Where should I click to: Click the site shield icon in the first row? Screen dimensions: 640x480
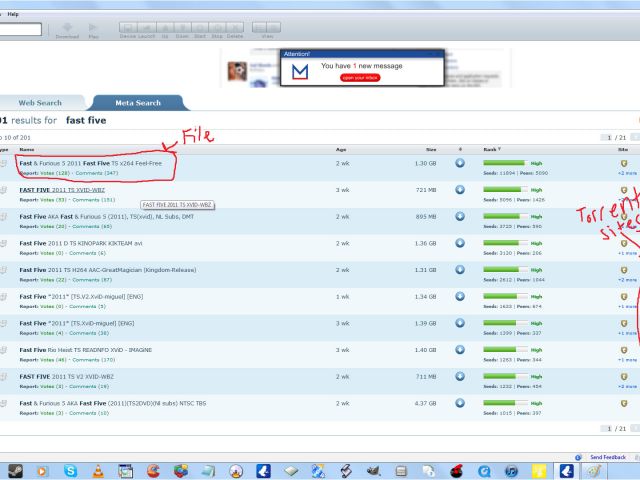pos(623,162)
